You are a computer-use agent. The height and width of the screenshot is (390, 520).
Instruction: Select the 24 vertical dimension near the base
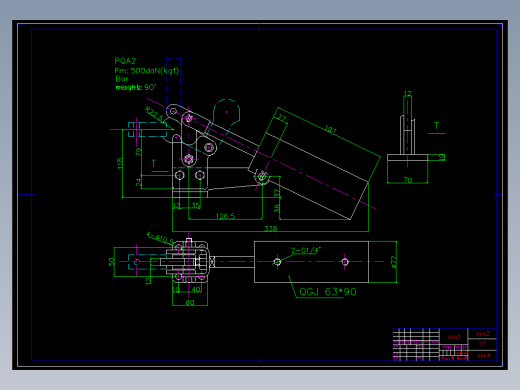138,182
